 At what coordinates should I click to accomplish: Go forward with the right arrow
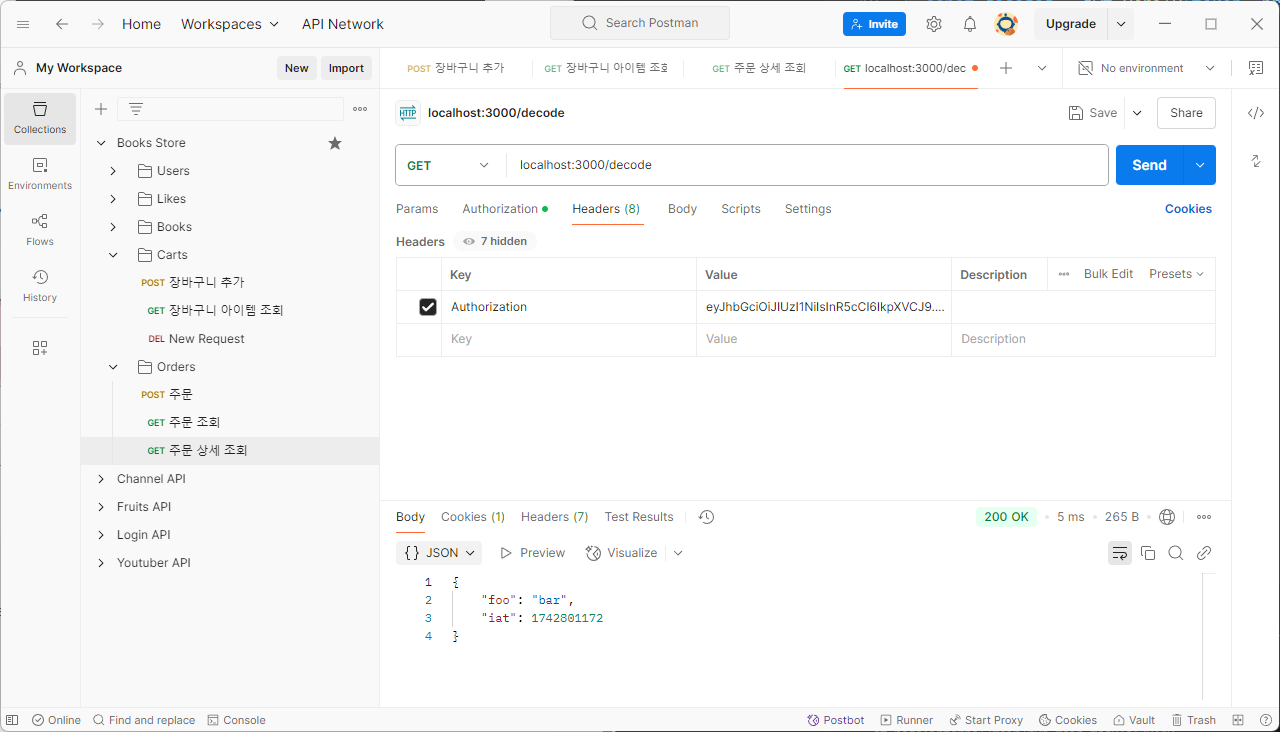[x=98, y=24]
